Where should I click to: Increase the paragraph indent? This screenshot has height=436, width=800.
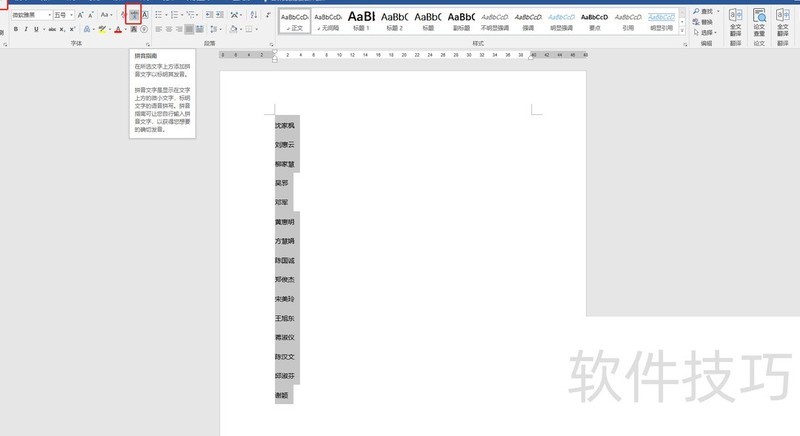(x=220, y=15)
